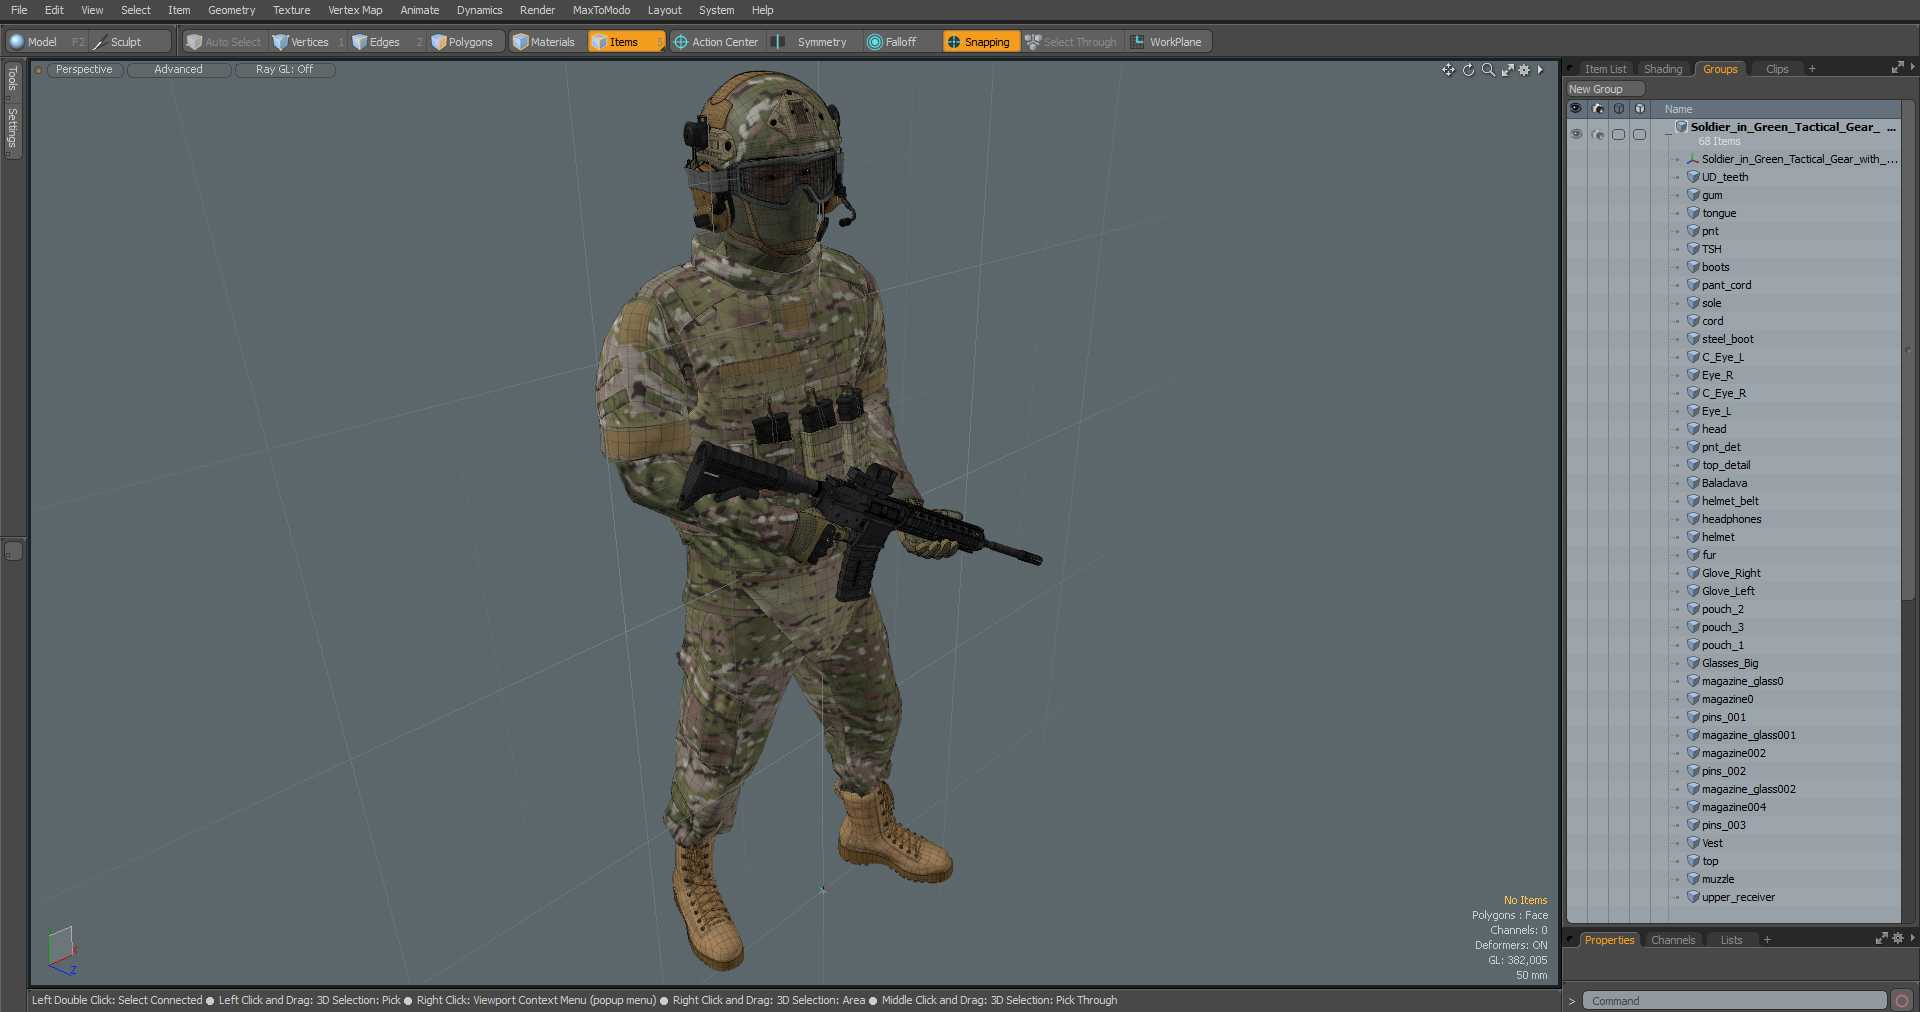Maximize the viewport with the expand icon

[1507, 70]
